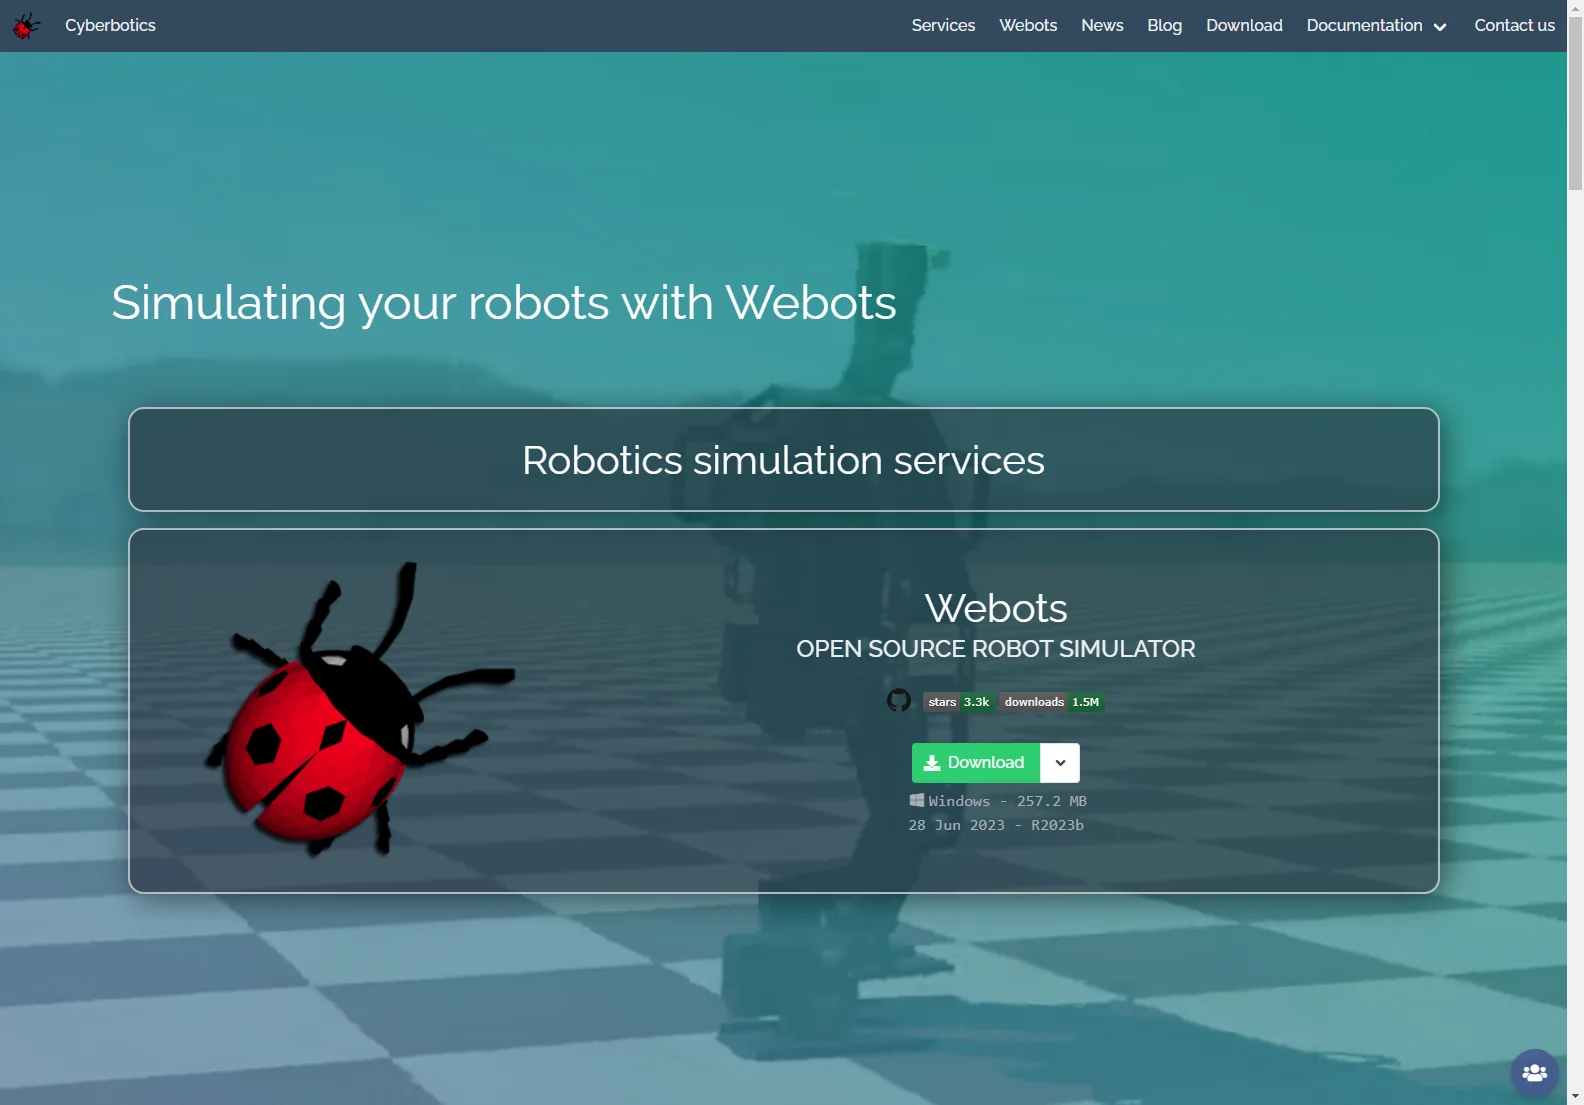Click the '28 Jun 2023 - R2023b' text
The width and height of the screenshot is (1584, 1105).
coord(996,825)
